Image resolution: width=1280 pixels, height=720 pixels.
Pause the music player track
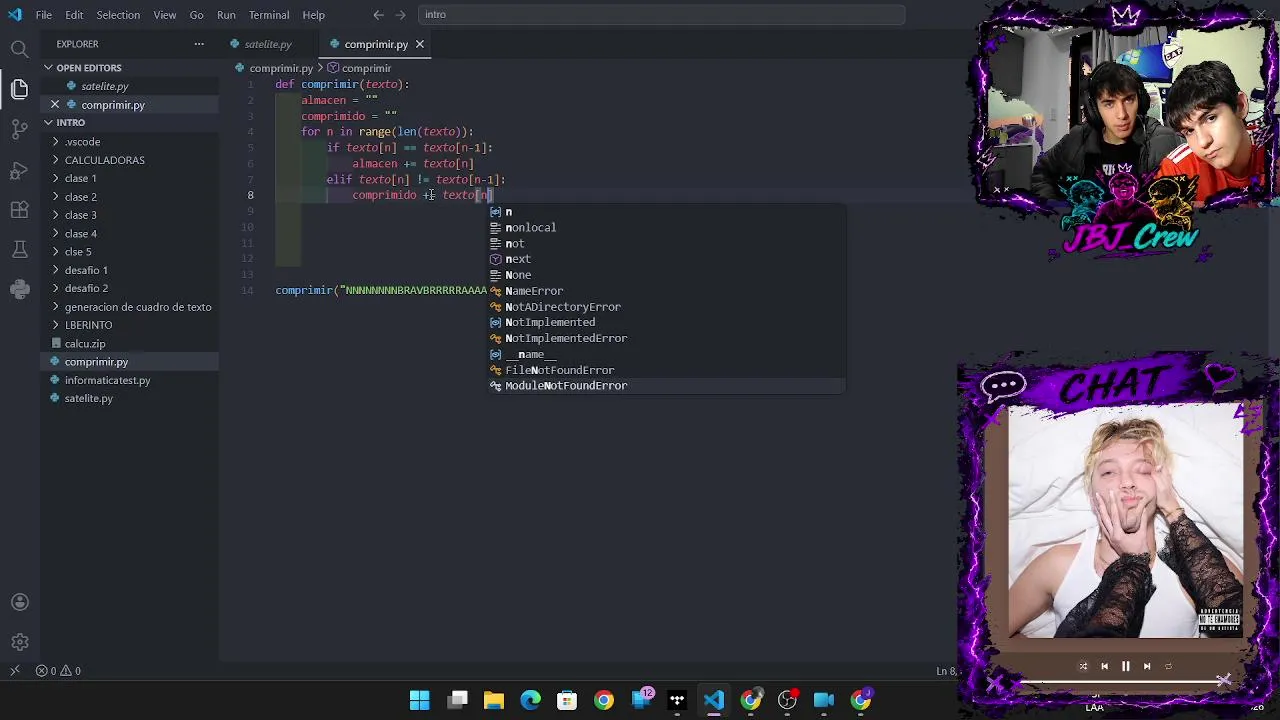coord(1125,666)
